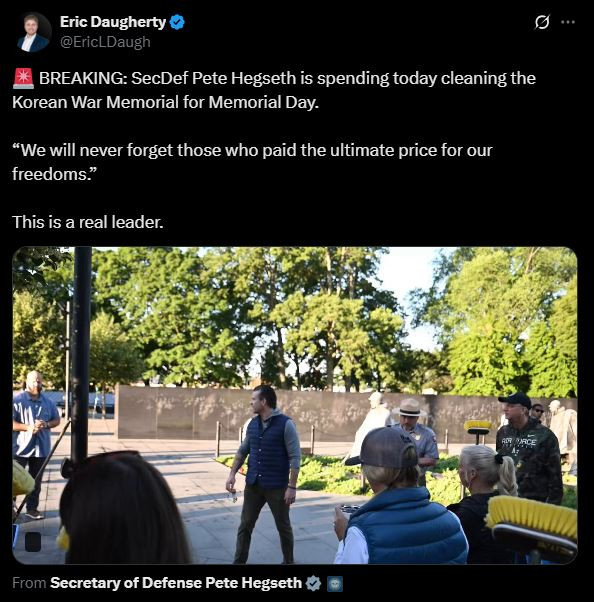Viewport: 594px width, 602px height.
Task: Play the Korean War Memorial video
Action: [x=295, y=405]
